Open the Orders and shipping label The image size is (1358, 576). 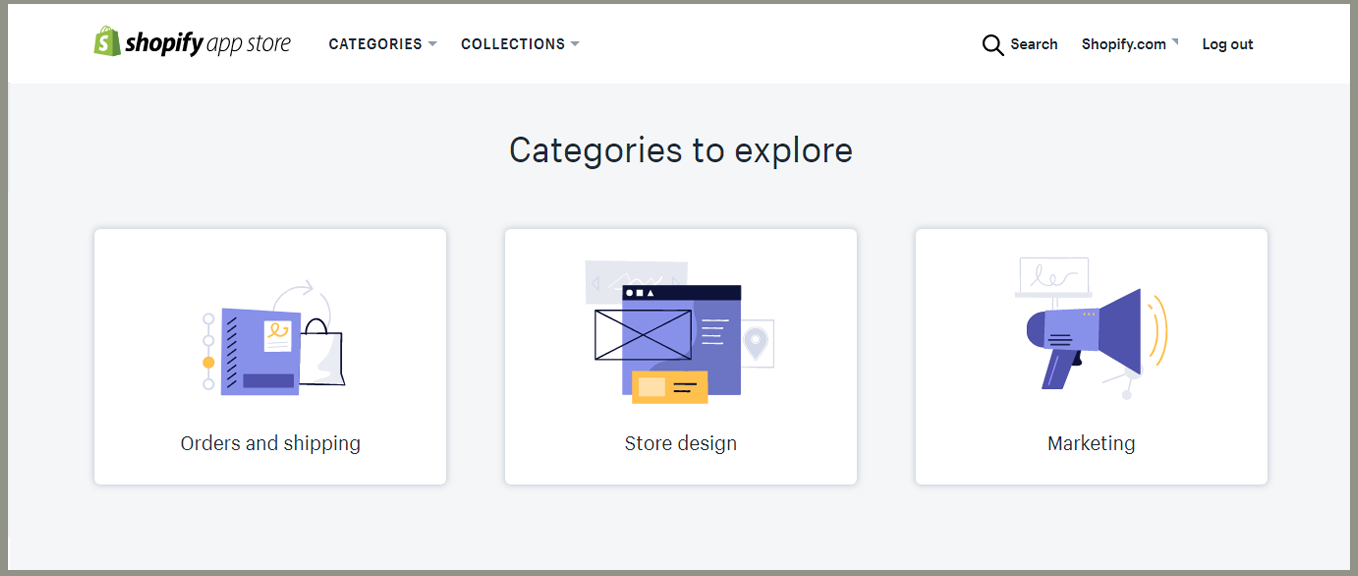coord(270,443)
